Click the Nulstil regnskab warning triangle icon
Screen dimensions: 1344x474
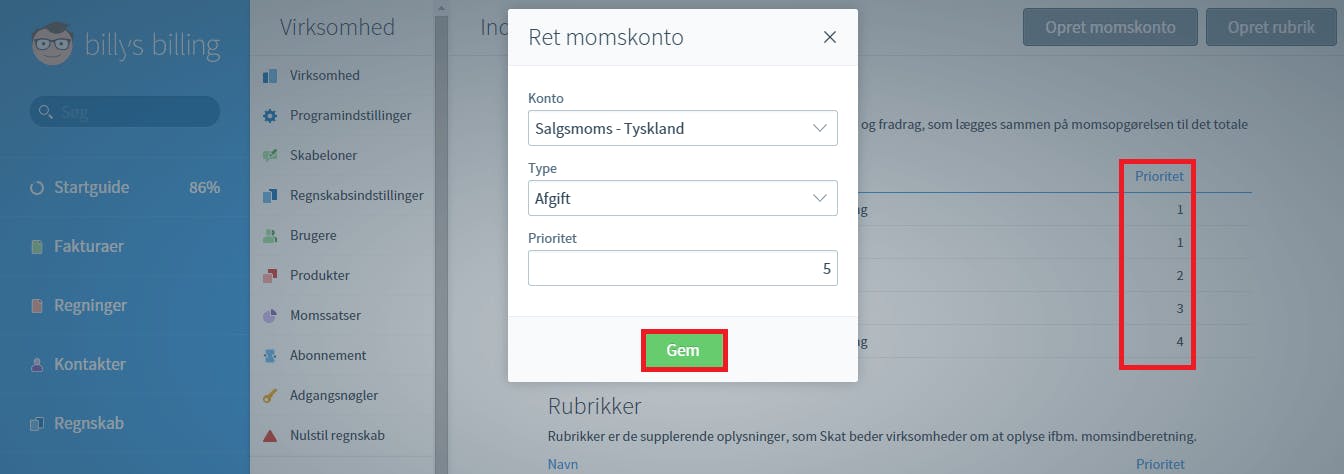[269, 436]
